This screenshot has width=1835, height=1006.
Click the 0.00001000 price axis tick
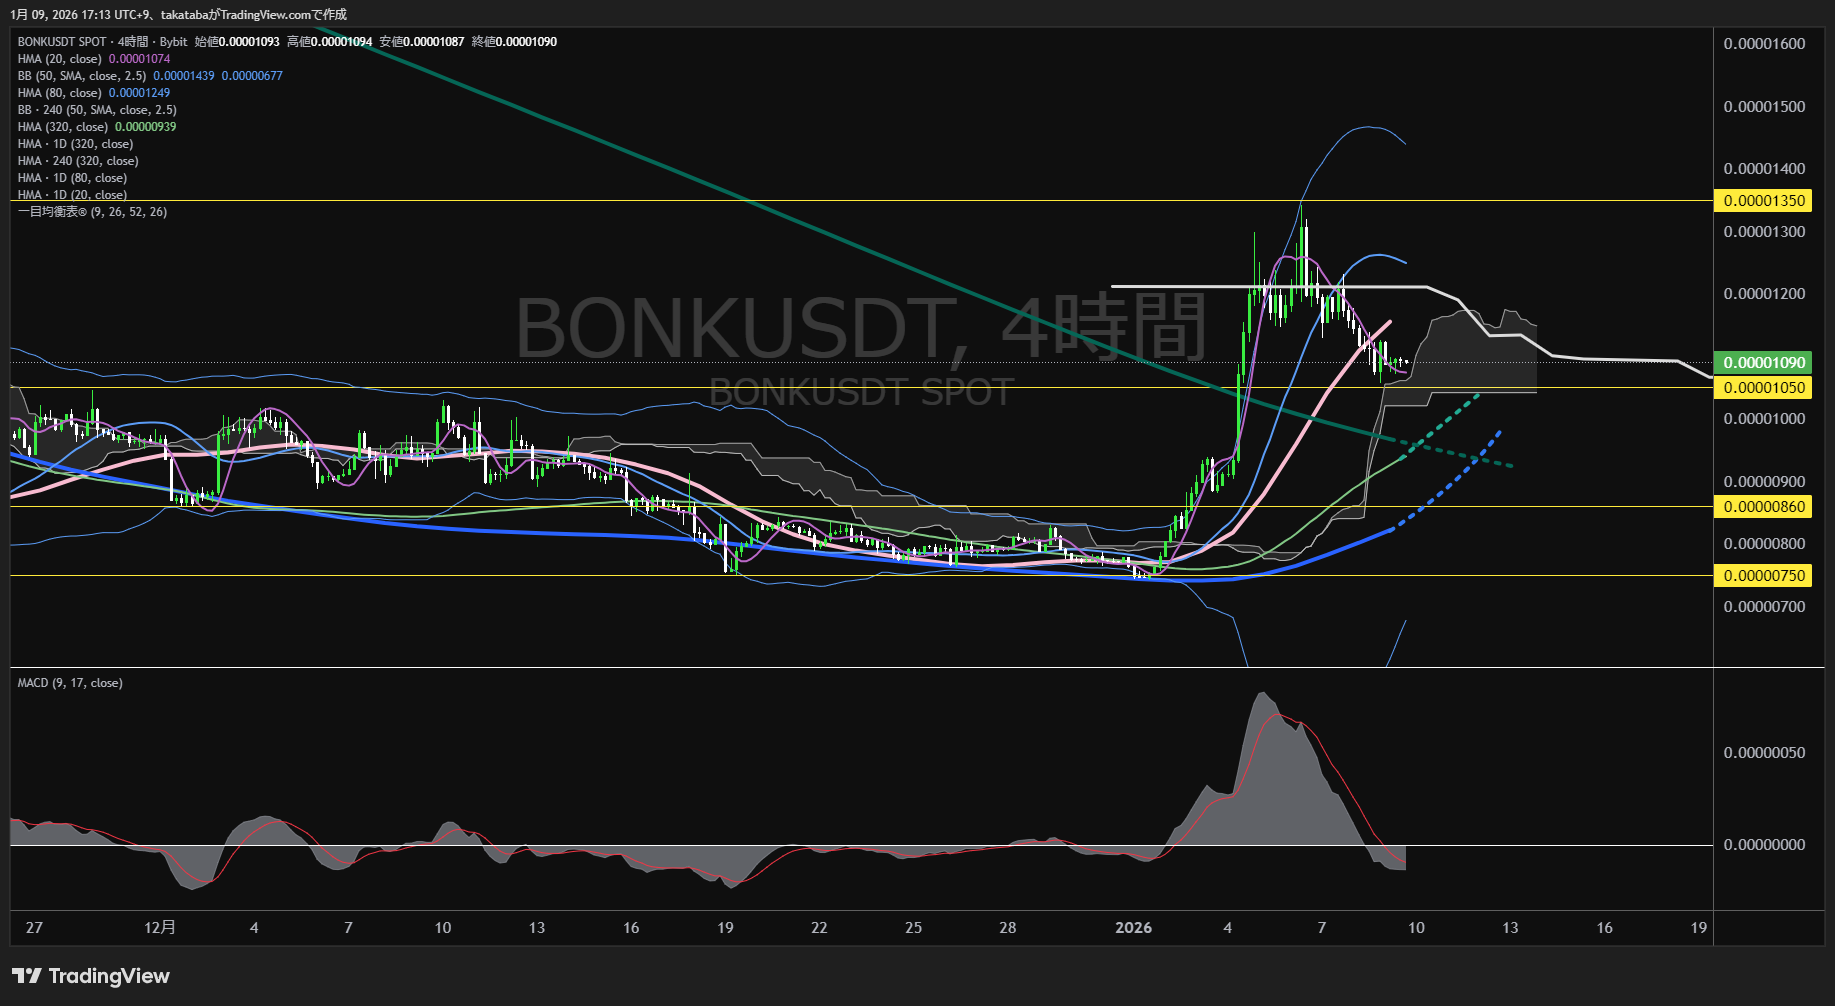[x=1764, y=419]
